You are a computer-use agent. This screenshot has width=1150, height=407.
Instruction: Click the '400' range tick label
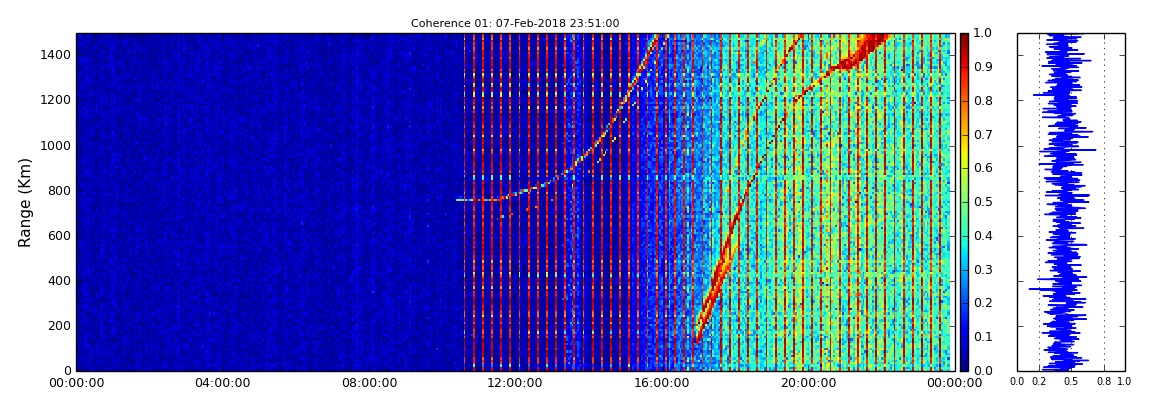[x=59, y=281]
